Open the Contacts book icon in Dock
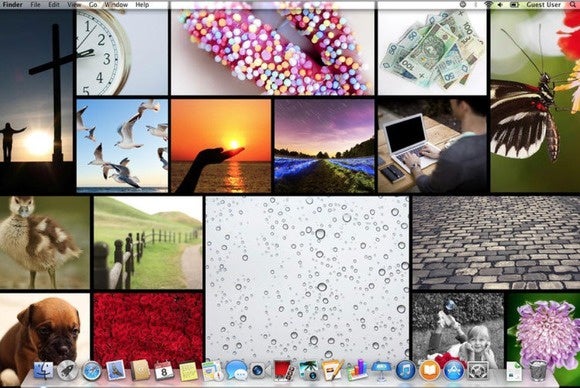The image size is (580, 388). click(140, 371)
